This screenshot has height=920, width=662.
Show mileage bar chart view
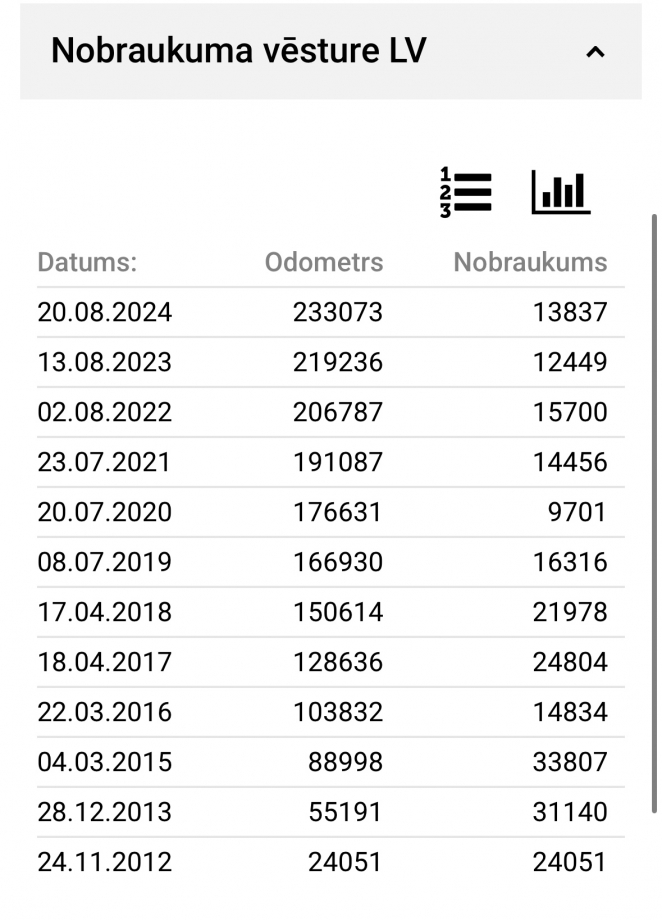tap(560, 192)
